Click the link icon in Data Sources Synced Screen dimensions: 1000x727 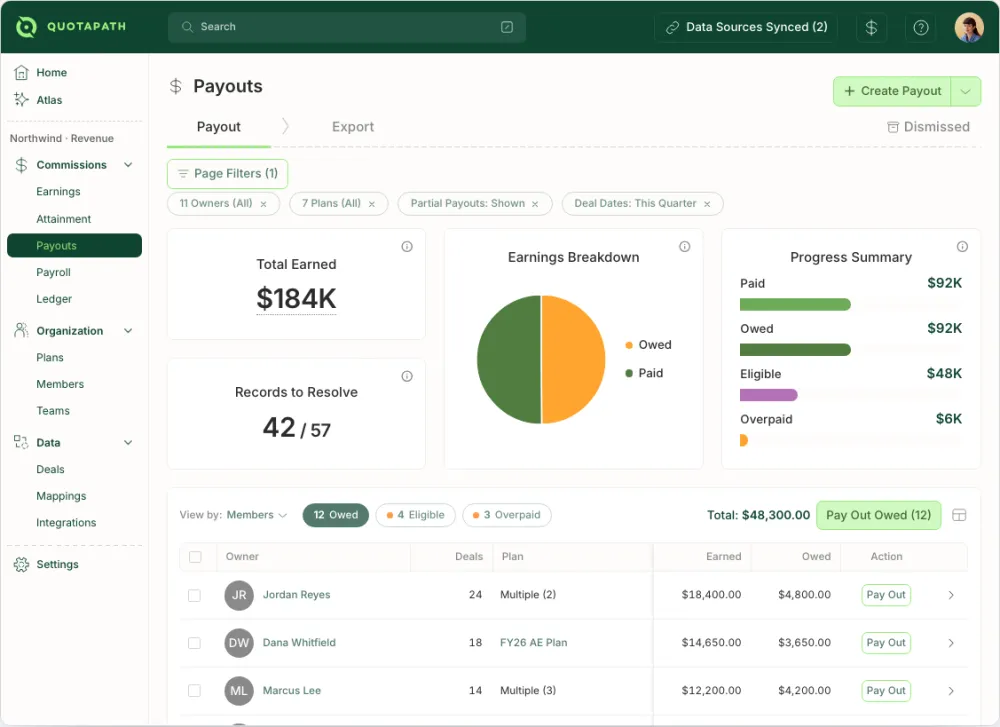(x=672, y=27)
